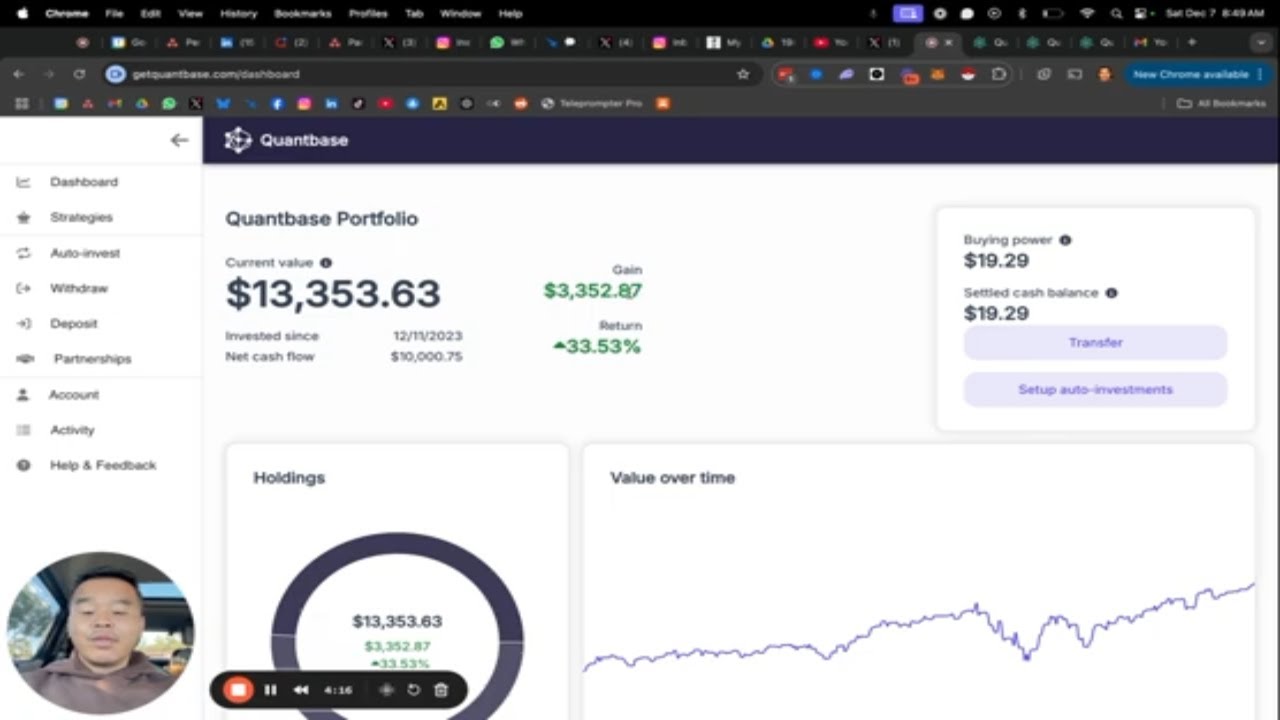This screenshot has height=720, width=1280.
Task: Open the YouTube bookmark icon
Action: click(385, 103)
